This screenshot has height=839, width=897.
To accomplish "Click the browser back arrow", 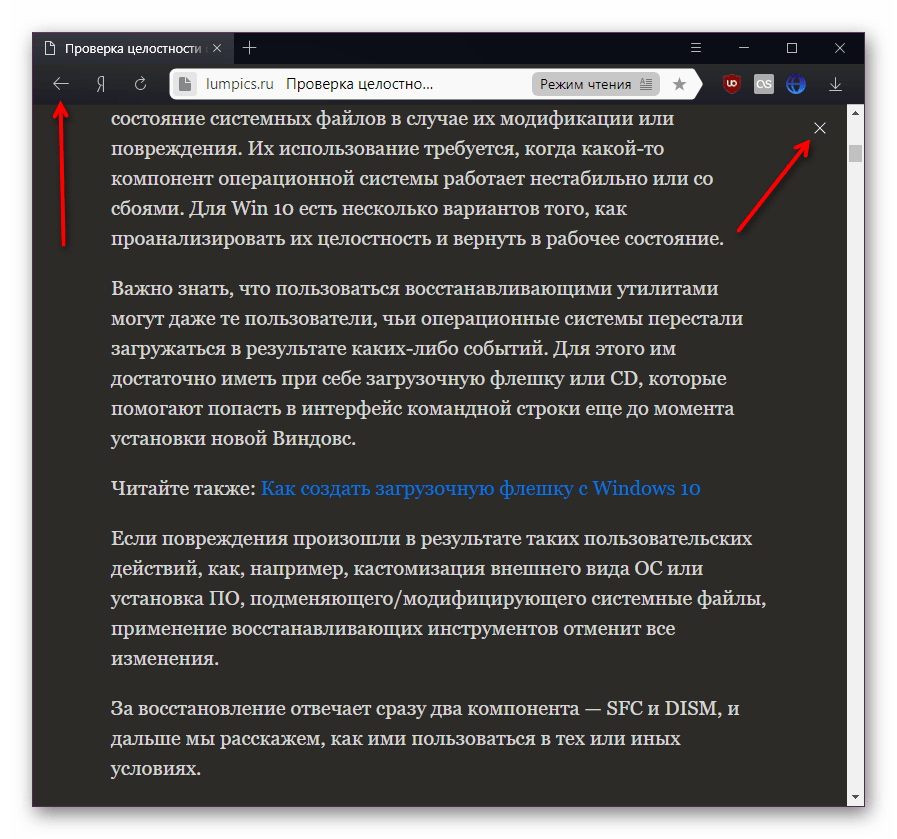I will point(61,84).
